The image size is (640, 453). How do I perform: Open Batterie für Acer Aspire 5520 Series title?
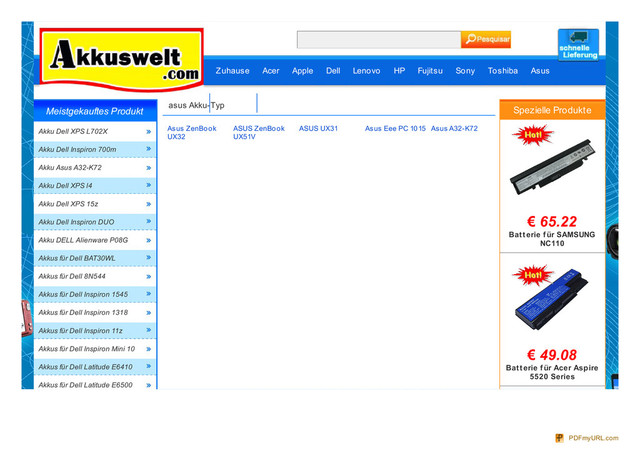(x=552, y=372)
